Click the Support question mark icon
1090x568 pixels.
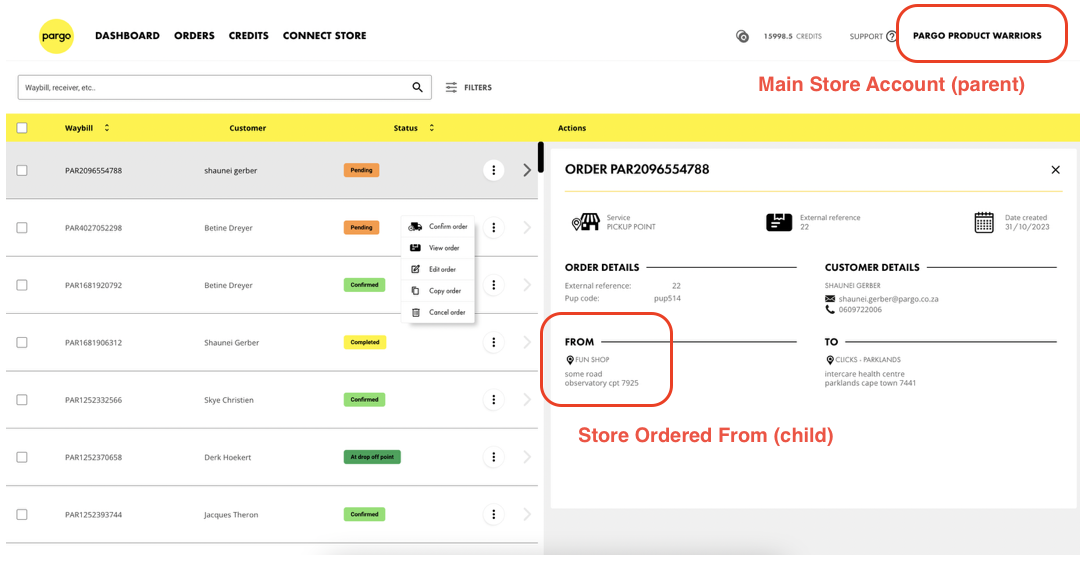click(x=892, y=36)
